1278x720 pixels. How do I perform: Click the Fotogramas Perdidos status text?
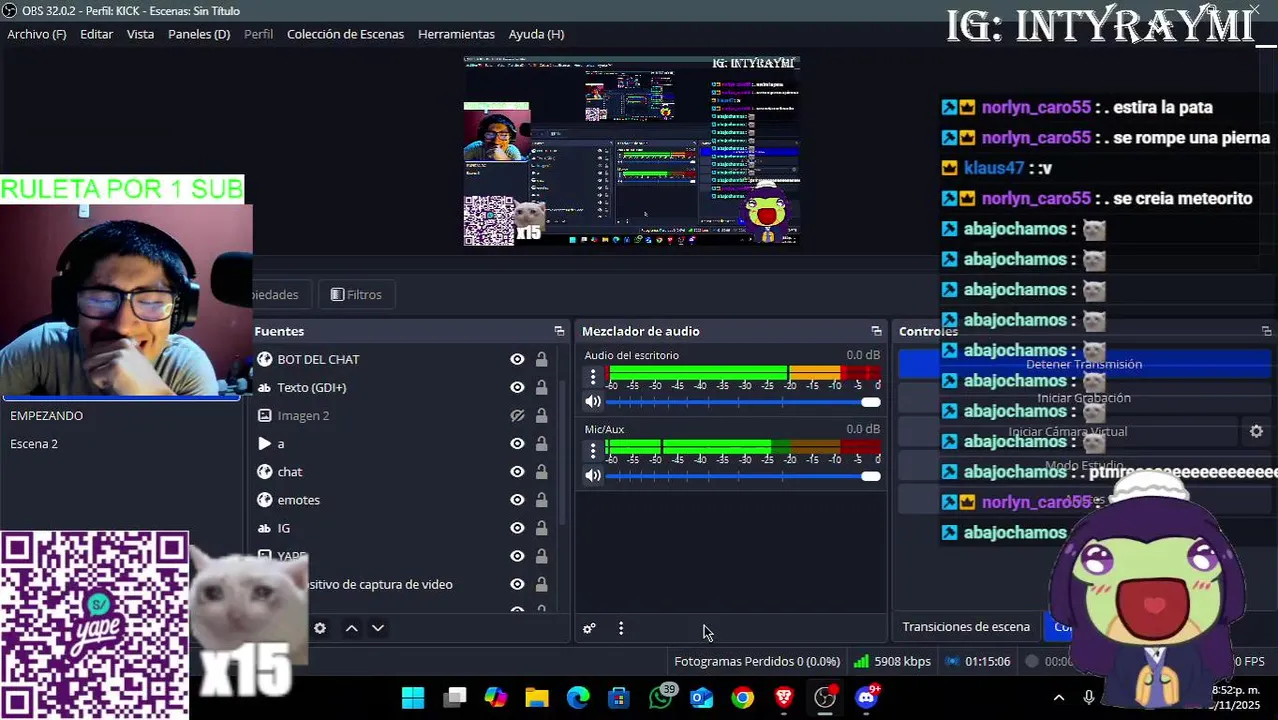click(757, 661)
